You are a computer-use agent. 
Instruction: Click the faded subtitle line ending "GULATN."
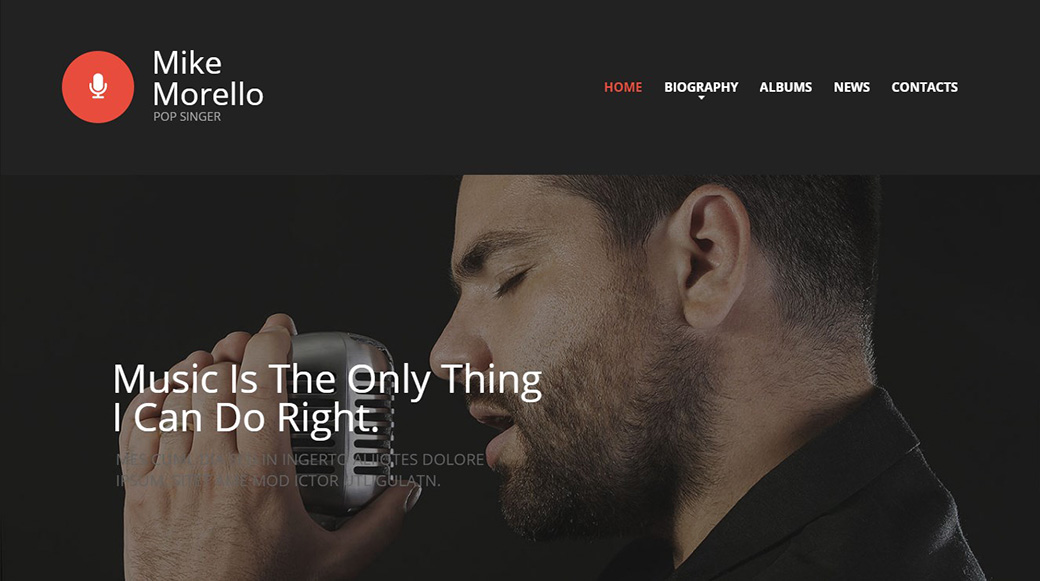pyautogui.click(x=278, y=480)
